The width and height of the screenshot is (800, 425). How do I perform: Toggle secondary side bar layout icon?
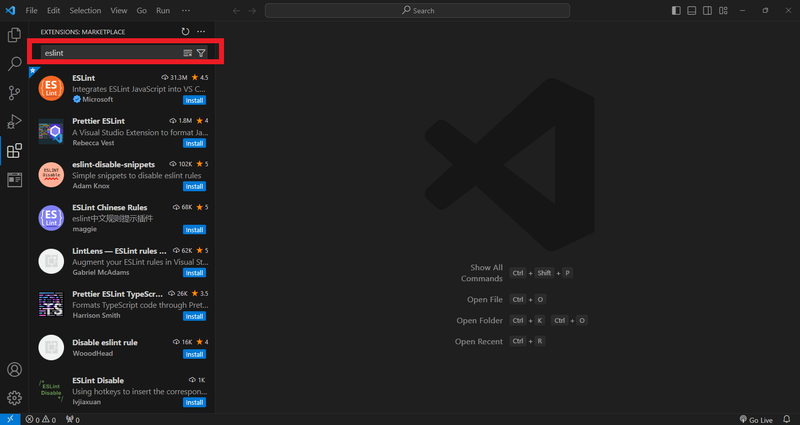point(707,11)
